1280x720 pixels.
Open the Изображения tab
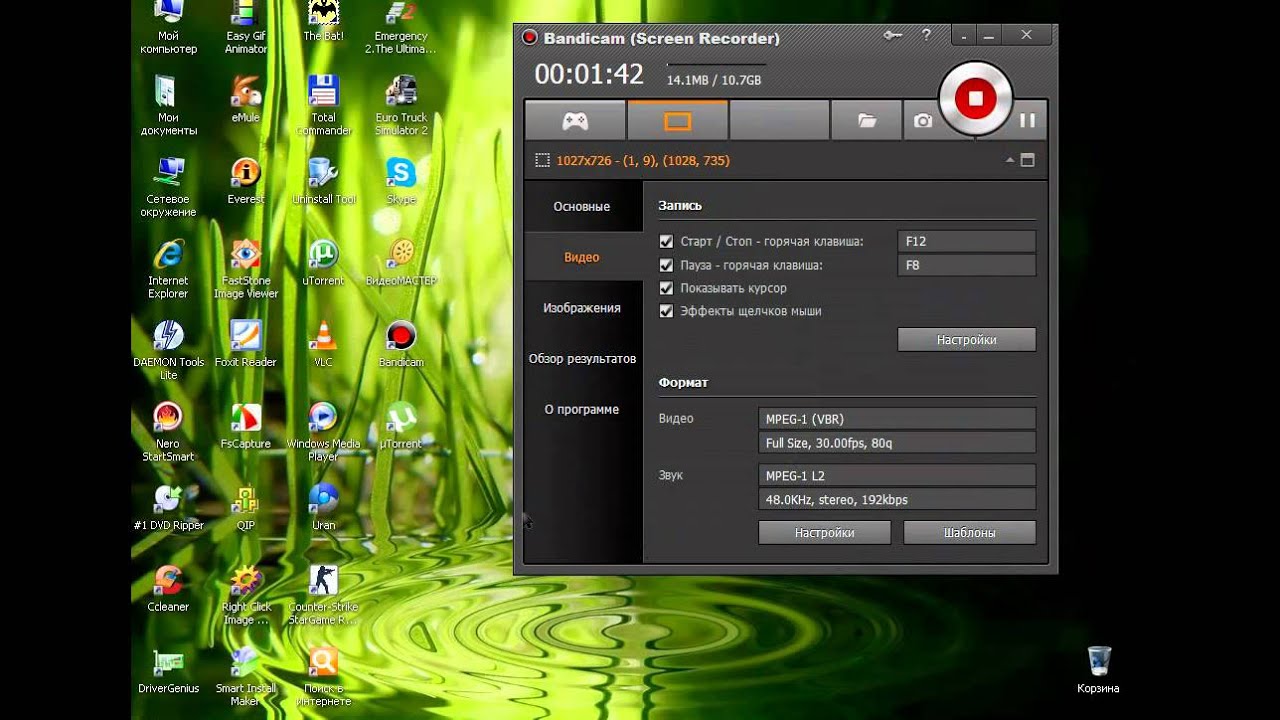582,308
